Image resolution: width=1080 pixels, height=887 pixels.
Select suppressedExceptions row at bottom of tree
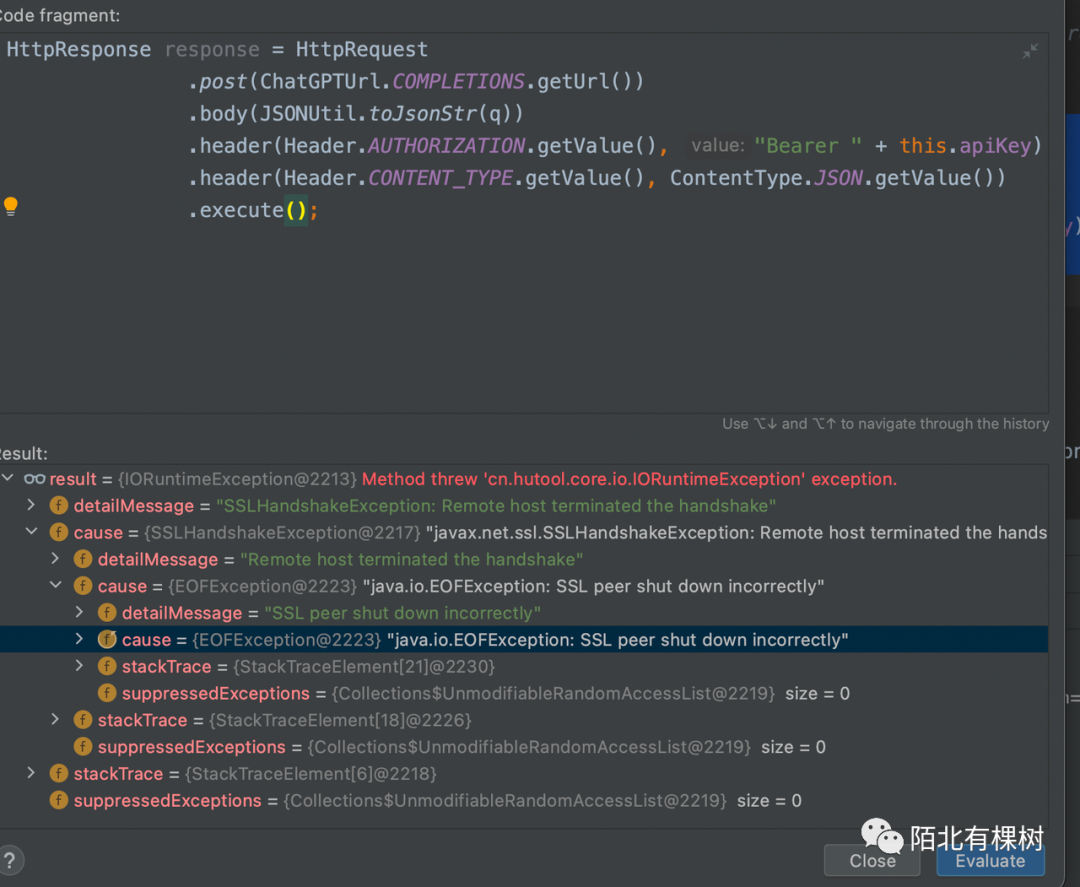click(167, 801)
